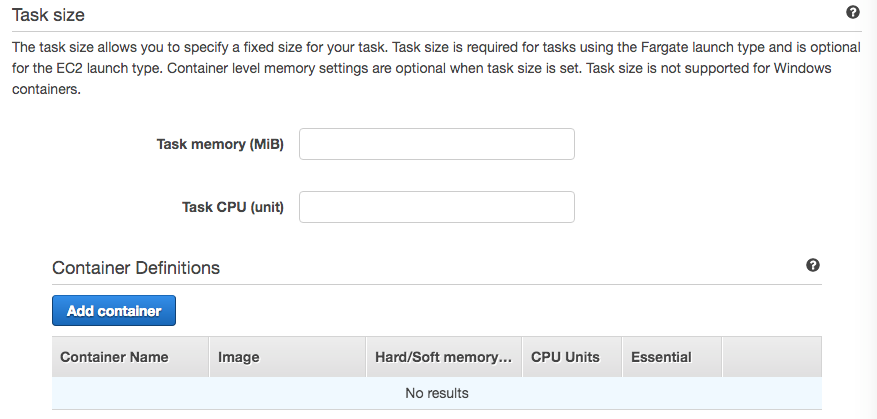Click the blank last table column header
877x419 pixels.
tap(771, 357)
